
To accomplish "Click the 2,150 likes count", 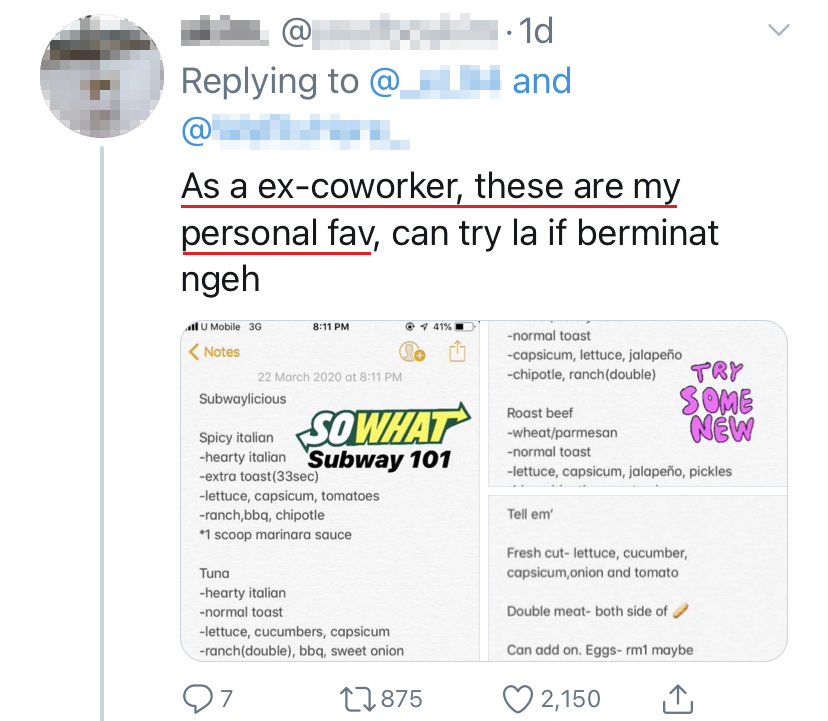I will point(569,698).
